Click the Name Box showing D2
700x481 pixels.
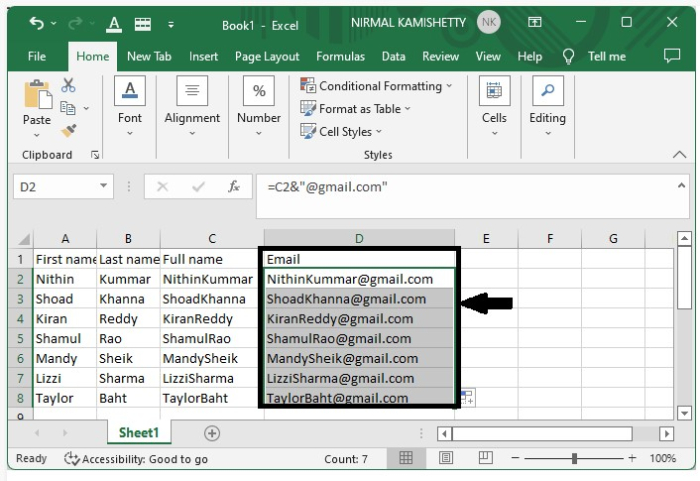(55, 187)
